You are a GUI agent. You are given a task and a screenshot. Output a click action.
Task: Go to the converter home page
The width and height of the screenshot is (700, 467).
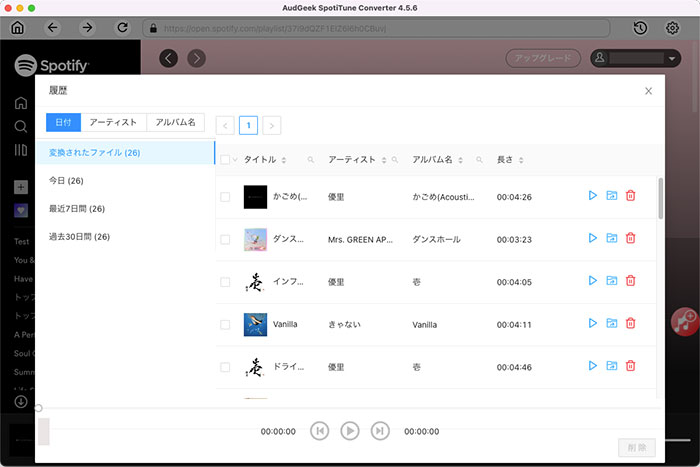click(17, 28)
